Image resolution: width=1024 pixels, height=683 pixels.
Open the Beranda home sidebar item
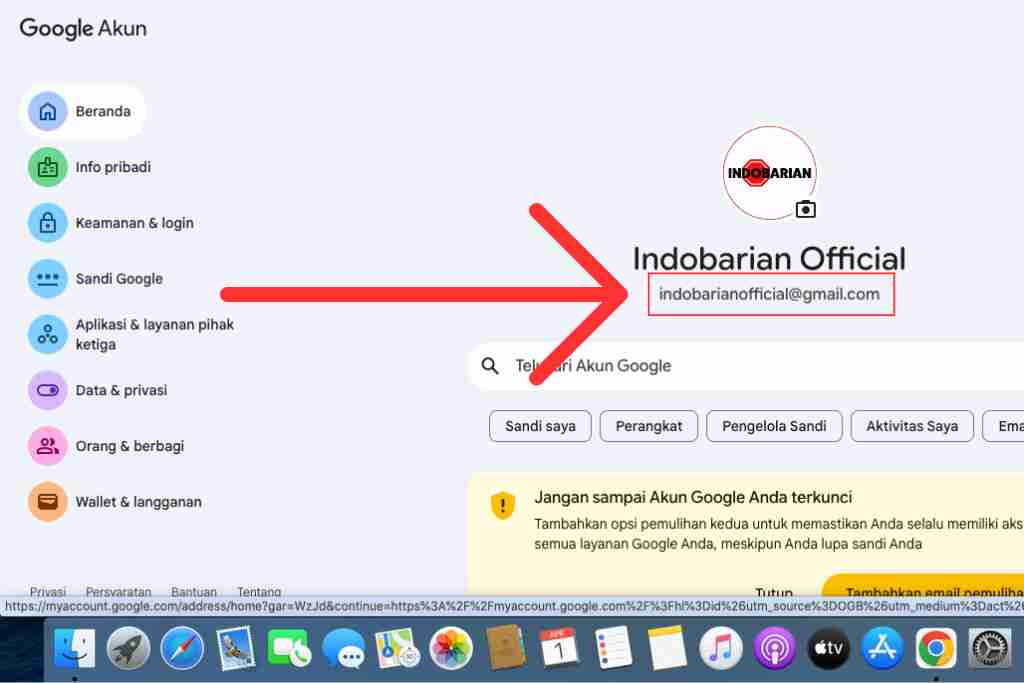(x=84, y=111)
